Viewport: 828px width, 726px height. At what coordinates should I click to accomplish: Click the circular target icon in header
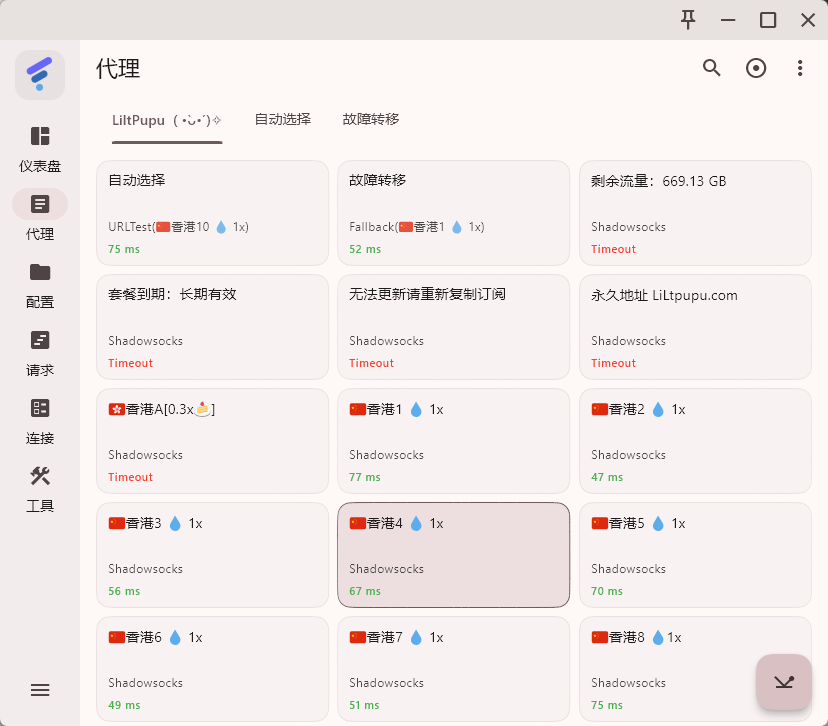[756, 68]
